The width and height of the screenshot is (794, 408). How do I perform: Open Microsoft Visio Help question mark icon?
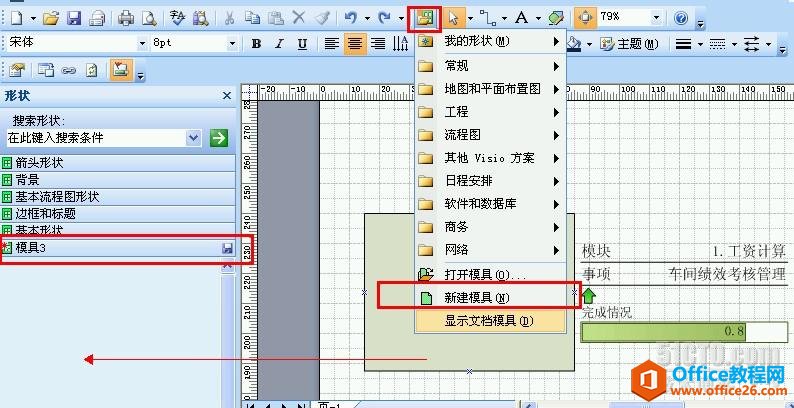681,19
